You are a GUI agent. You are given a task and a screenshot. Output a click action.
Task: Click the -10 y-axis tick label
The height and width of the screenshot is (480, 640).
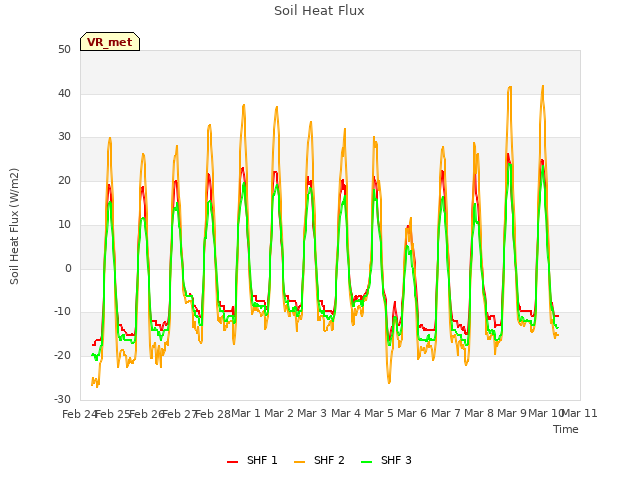click(x=62, y=312)
